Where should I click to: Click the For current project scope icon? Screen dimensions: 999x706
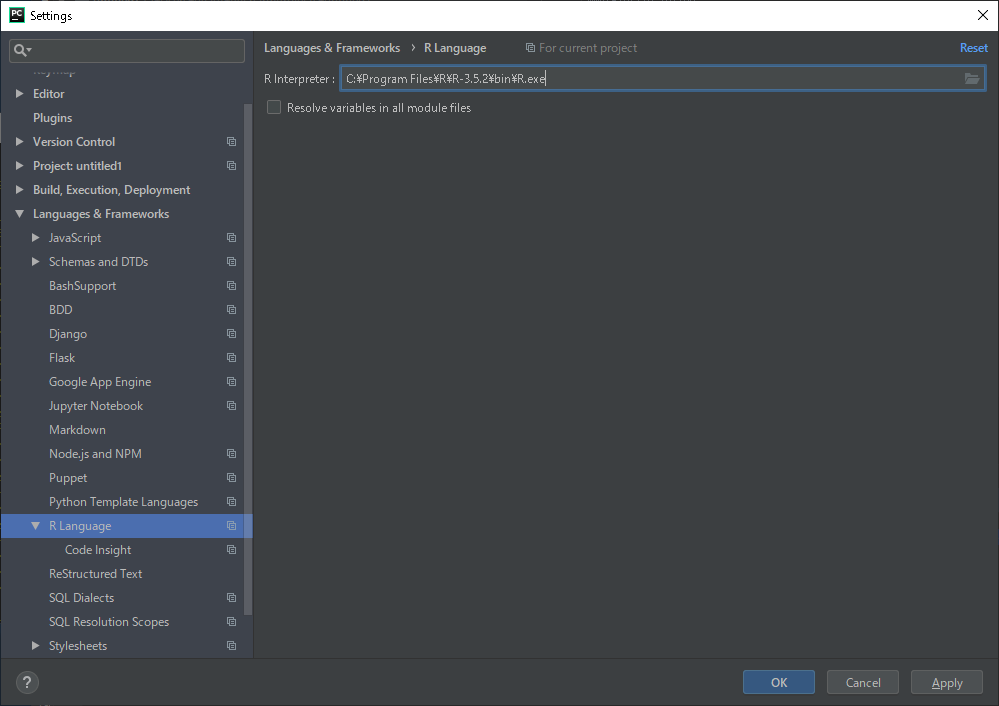point(528,47)
